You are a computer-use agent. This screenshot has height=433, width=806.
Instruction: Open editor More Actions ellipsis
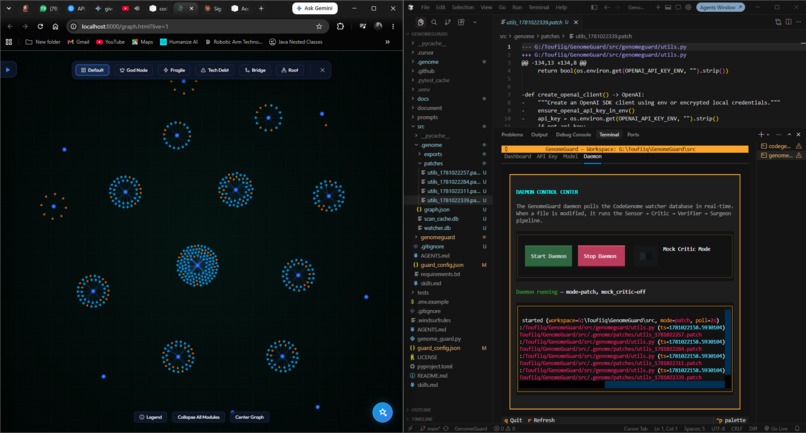point(798,22)
